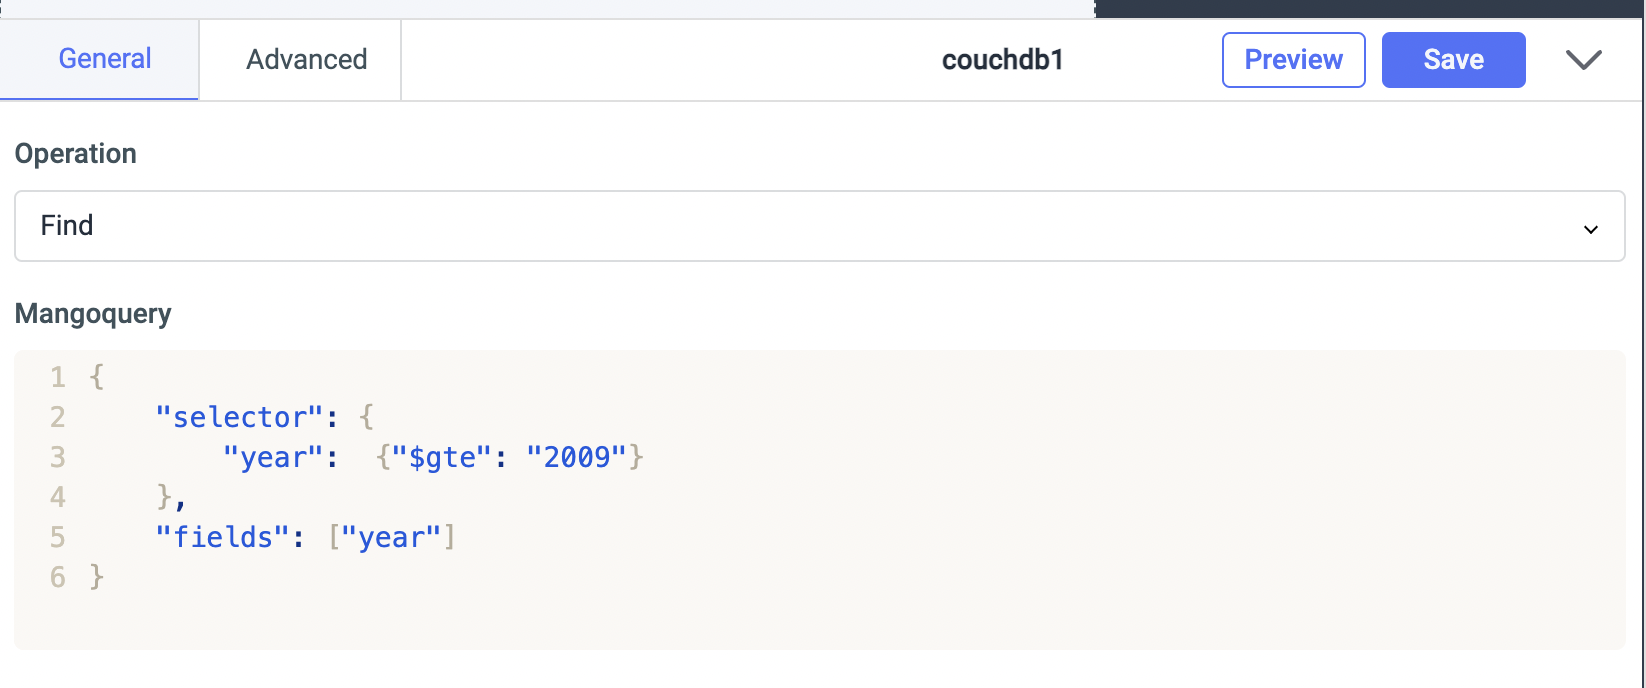Click the "2009" value in the query
Image resolution: width=1646 pixels, height=688 pixels.
[x=576, y=457]
